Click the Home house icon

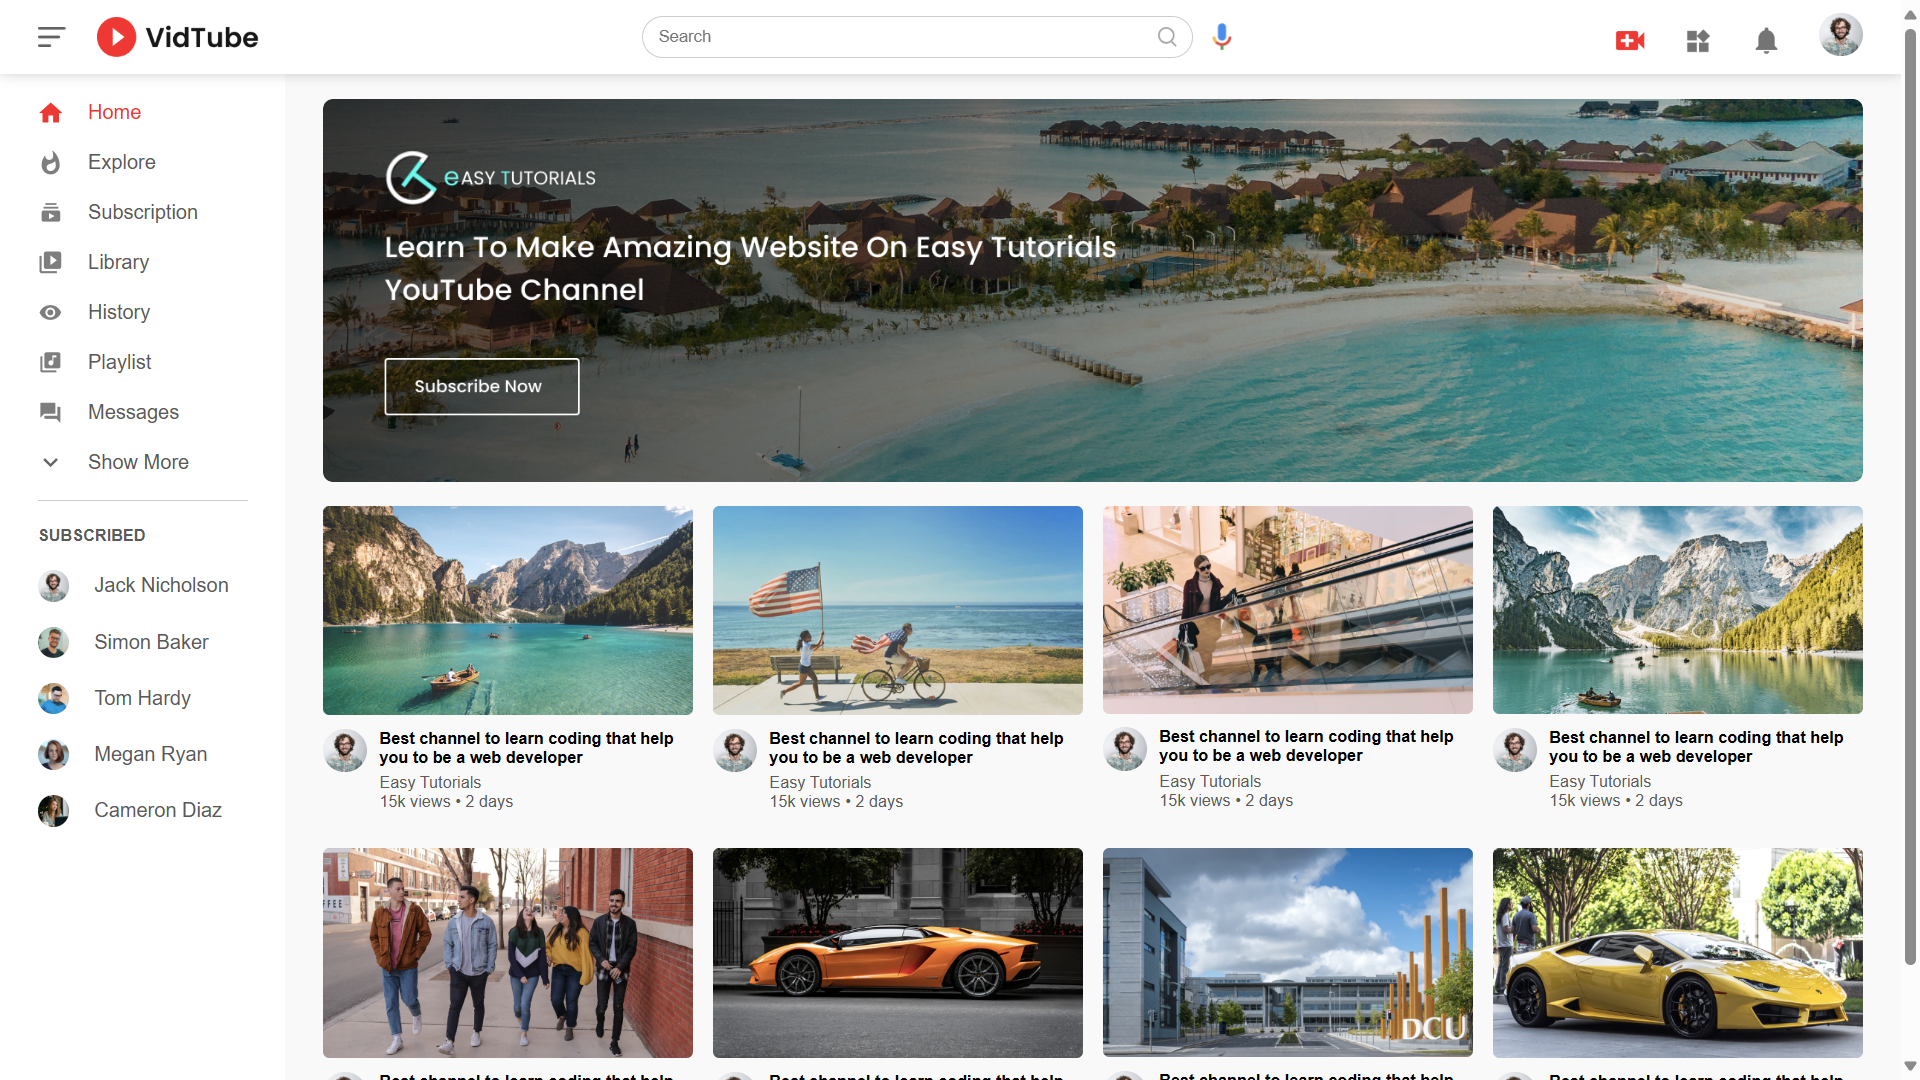click(51, 113)
